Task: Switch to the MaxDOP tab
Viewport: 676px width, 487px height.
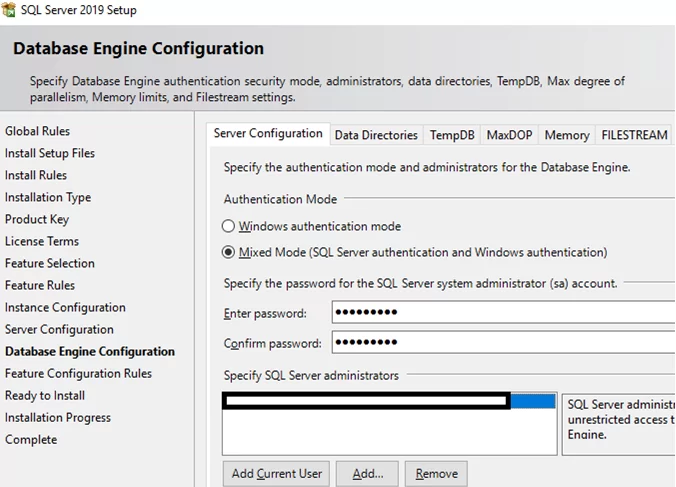Action: pos(509,135)
